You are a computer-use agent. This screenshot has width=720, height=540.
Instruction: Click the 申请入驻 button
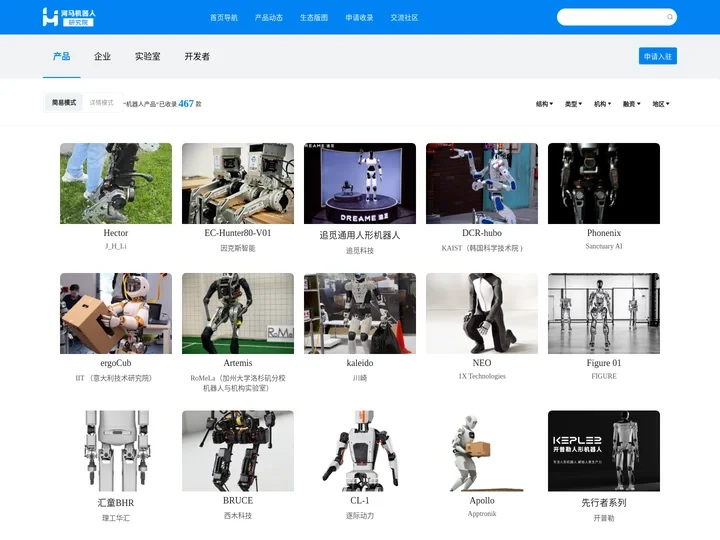coord(658,56)
